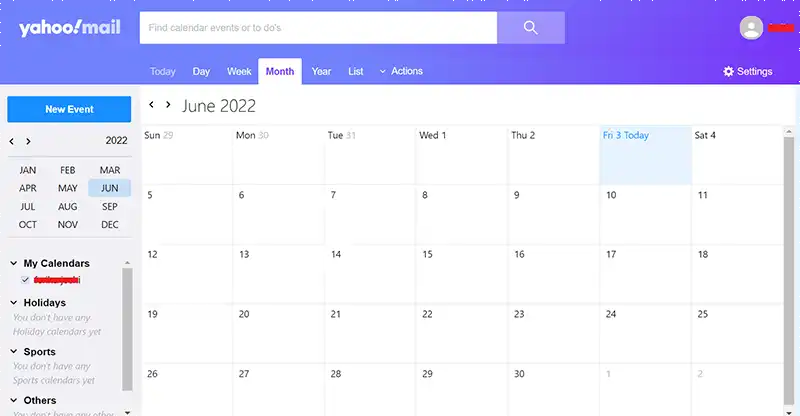
Task: Click the sidebar calendars list scrollbar
Action: [127, 329]
